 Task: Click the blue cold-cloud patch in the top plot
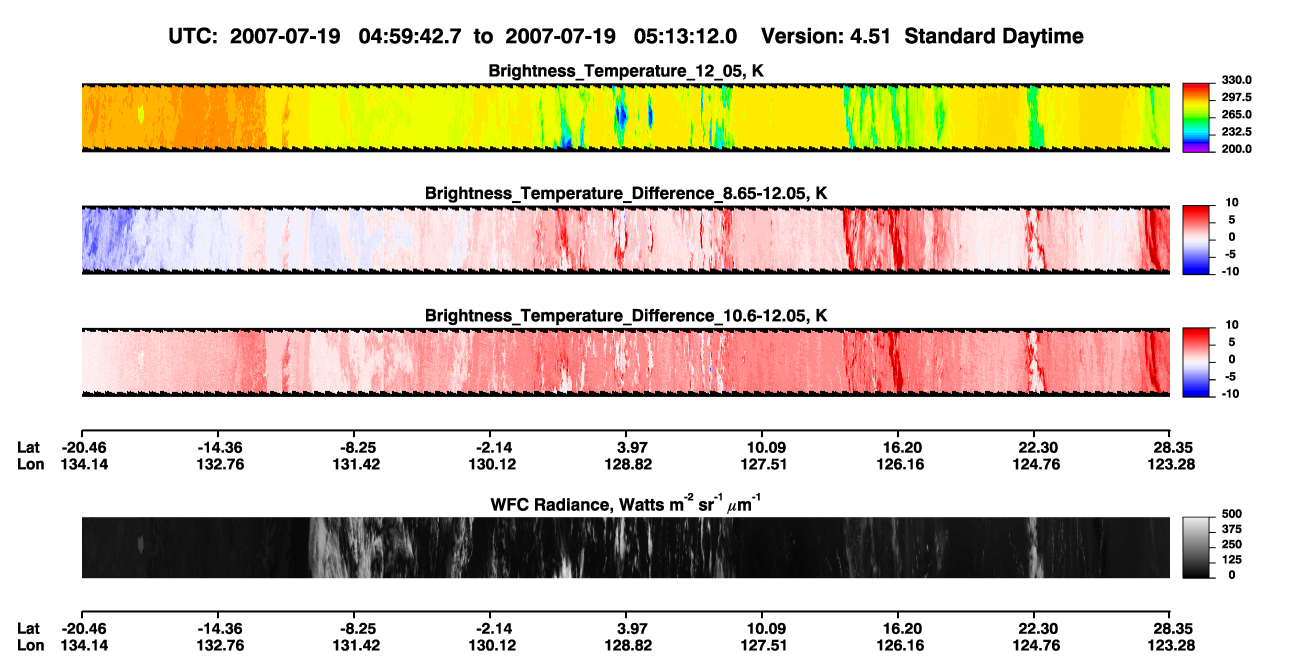[x=620, y=115]
